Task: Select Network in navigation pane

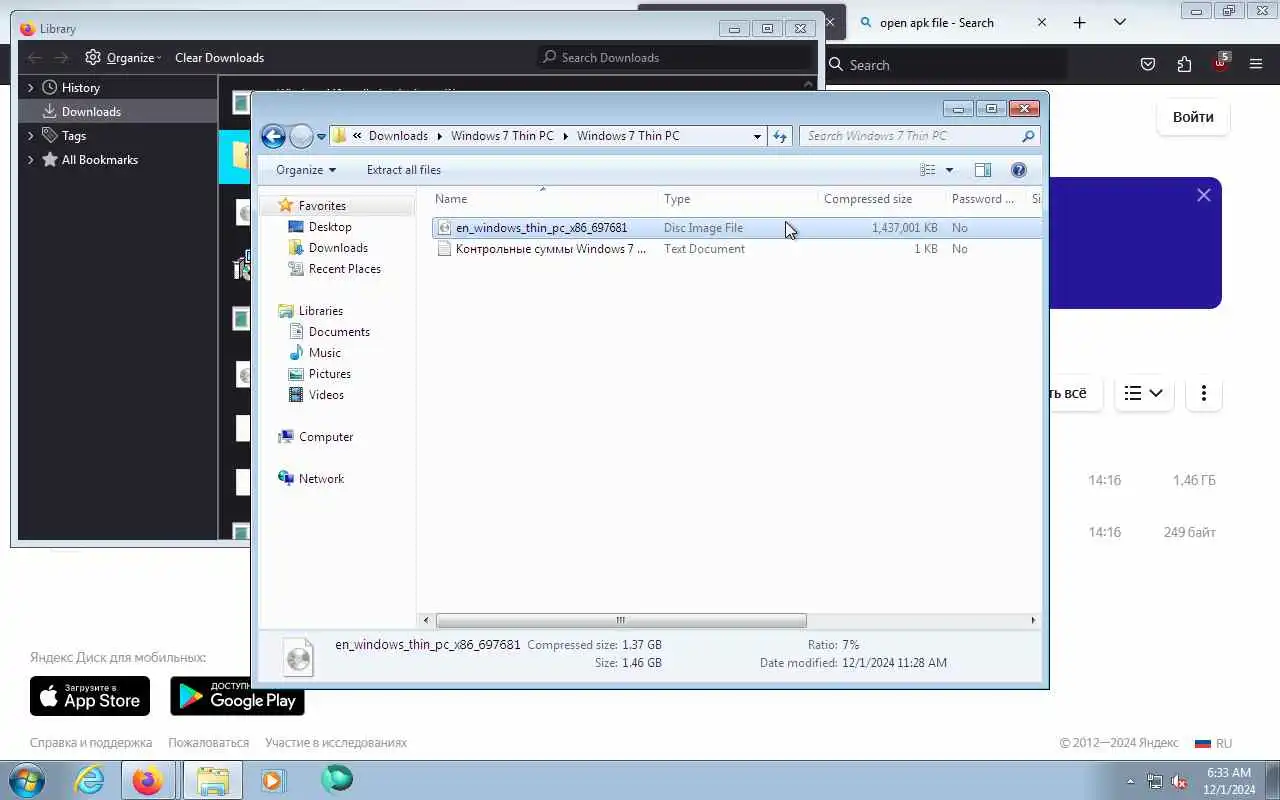Action: coord(320,479)
